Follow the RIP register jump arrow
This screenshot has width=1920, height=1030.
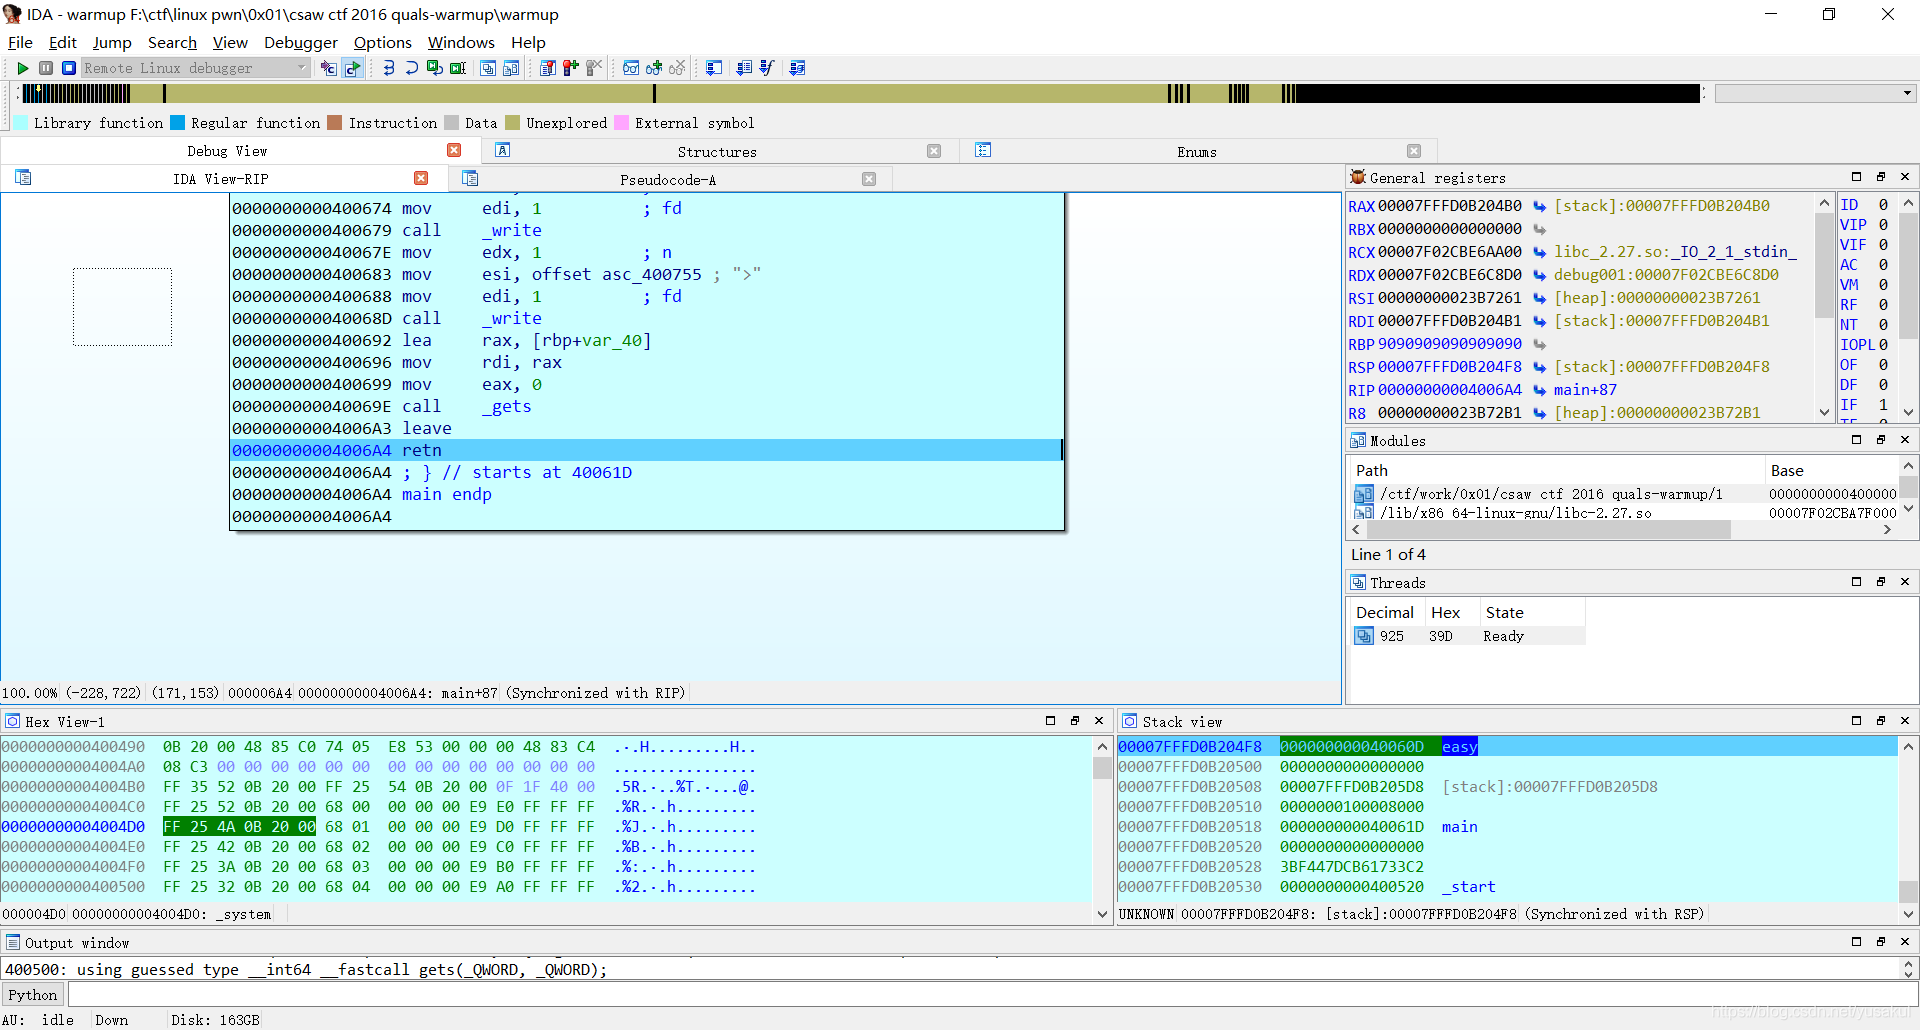pyautogui.click(x=1540, y=390)
